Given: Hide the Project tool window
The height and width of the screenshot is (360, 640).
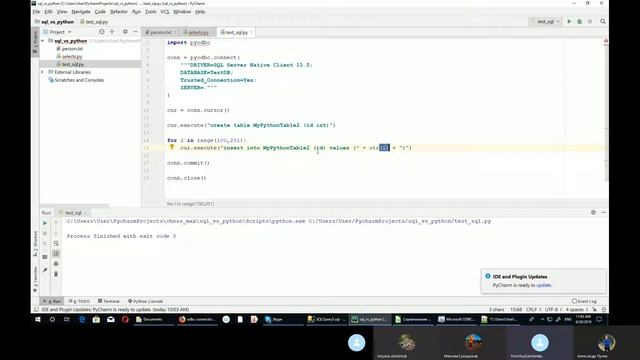Looking at the screenshot, I should pyautogui.click(x=136, y=32).
